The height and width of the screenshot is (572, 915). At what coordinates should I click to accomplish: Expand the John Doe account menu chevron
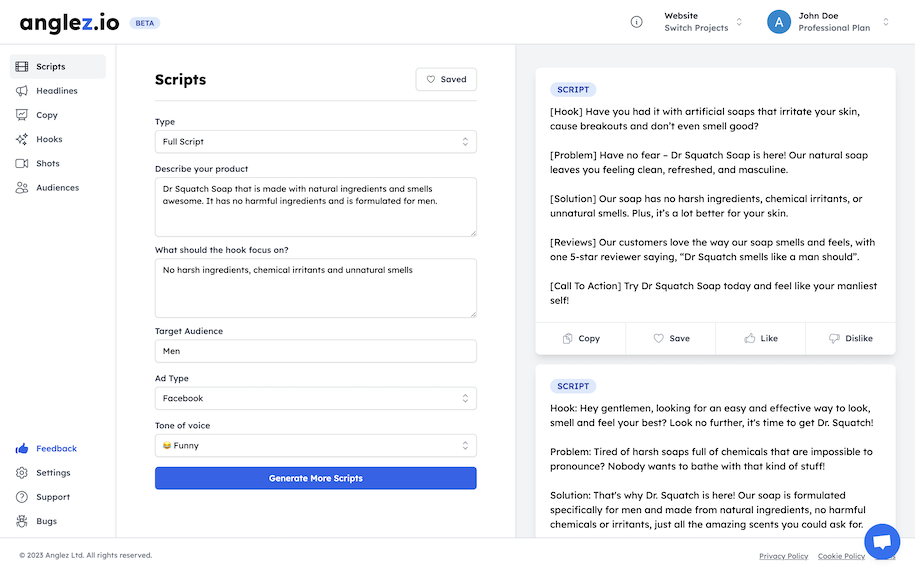(886, 22)
